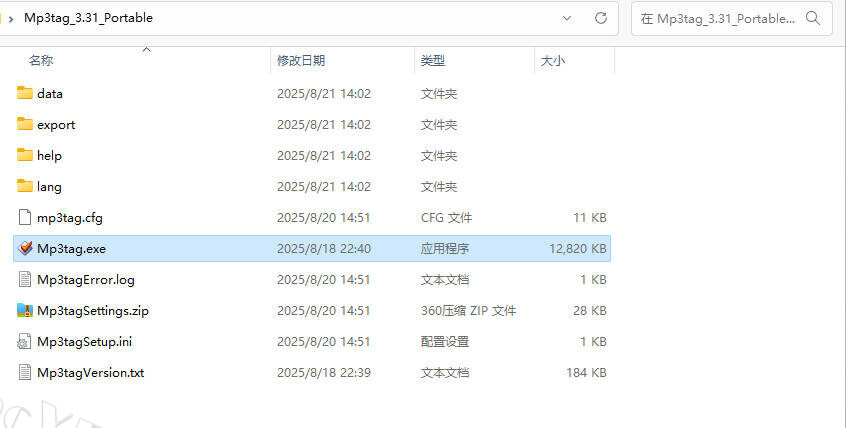Sort files by the 类型 column
Image resolution: width=846 pixels, height=428 pixels.
click(x=433, y=60)
